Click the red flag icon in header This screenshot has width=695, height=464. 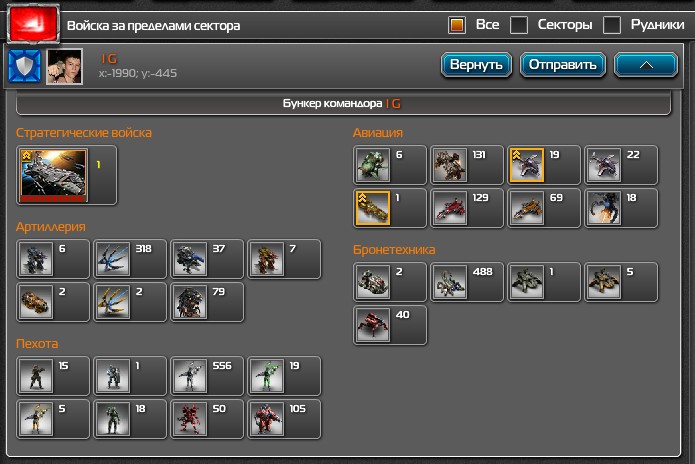pos(33,24)
